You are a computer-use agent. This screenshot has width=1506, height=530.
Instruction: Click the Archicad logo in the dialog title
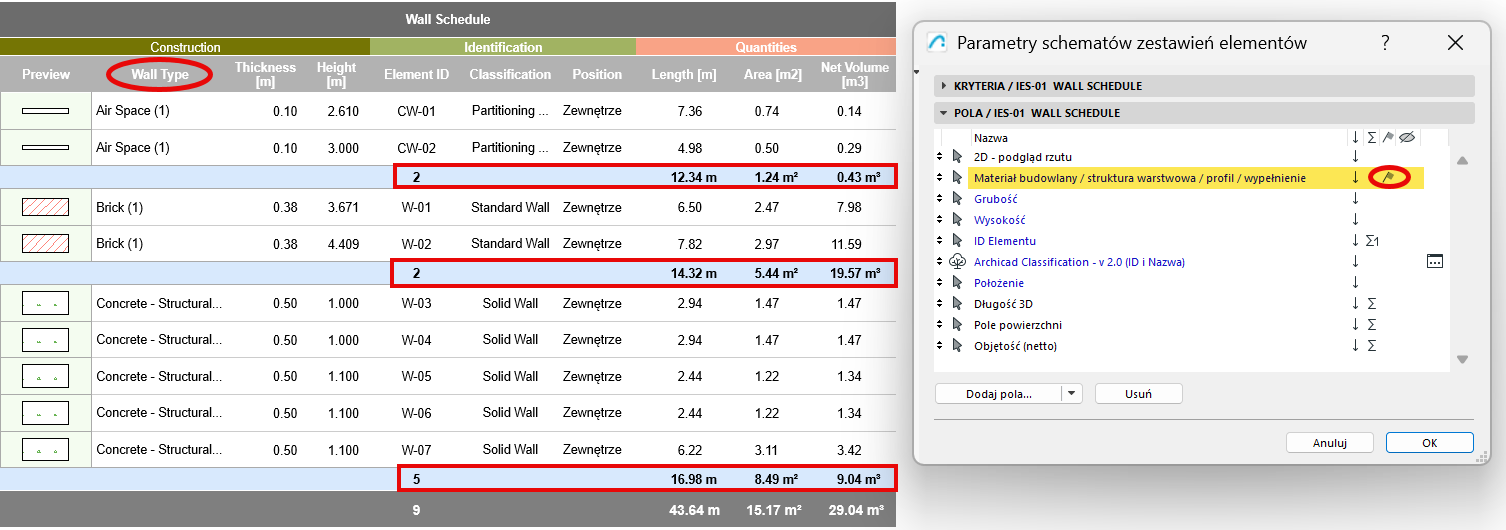click(937, 42)
